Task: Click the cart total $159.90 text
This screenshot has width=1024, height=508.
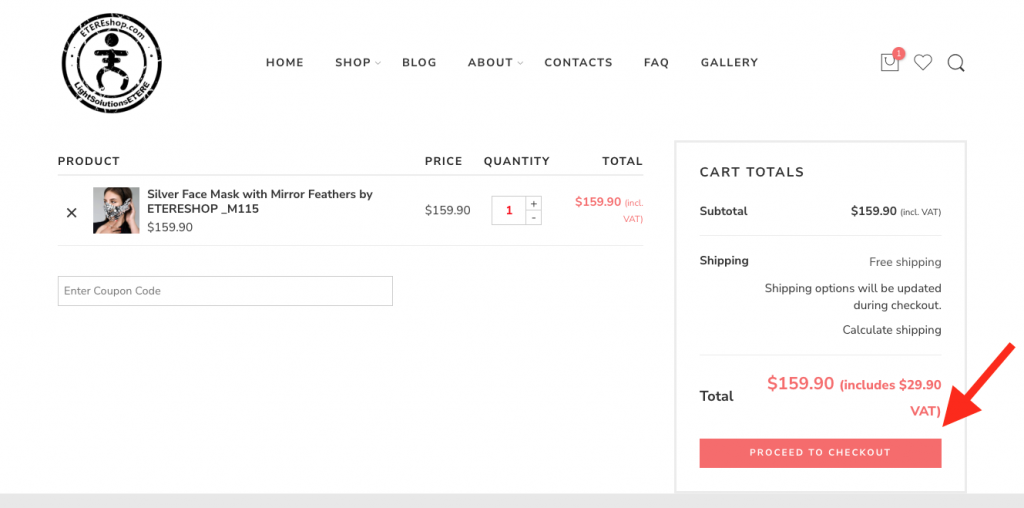Action: [801, 384]
